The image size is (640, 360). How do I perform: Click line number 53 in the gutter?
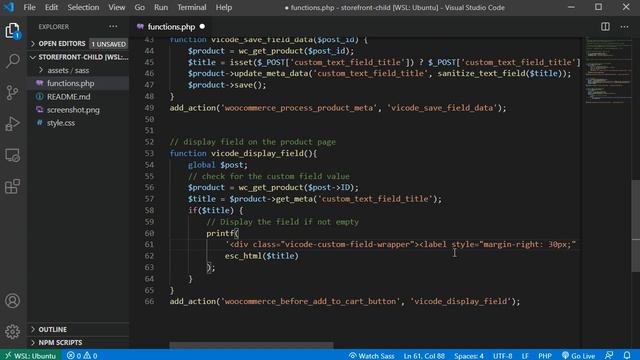[149, 153]
